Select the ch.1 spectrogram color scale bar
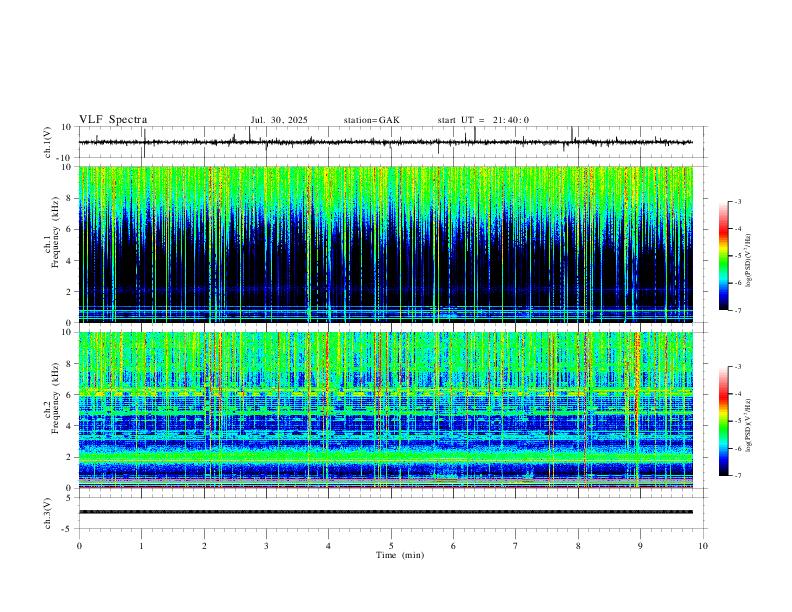Image resolution: width=792 pixels, height=612 pixels. click(723, 256)
